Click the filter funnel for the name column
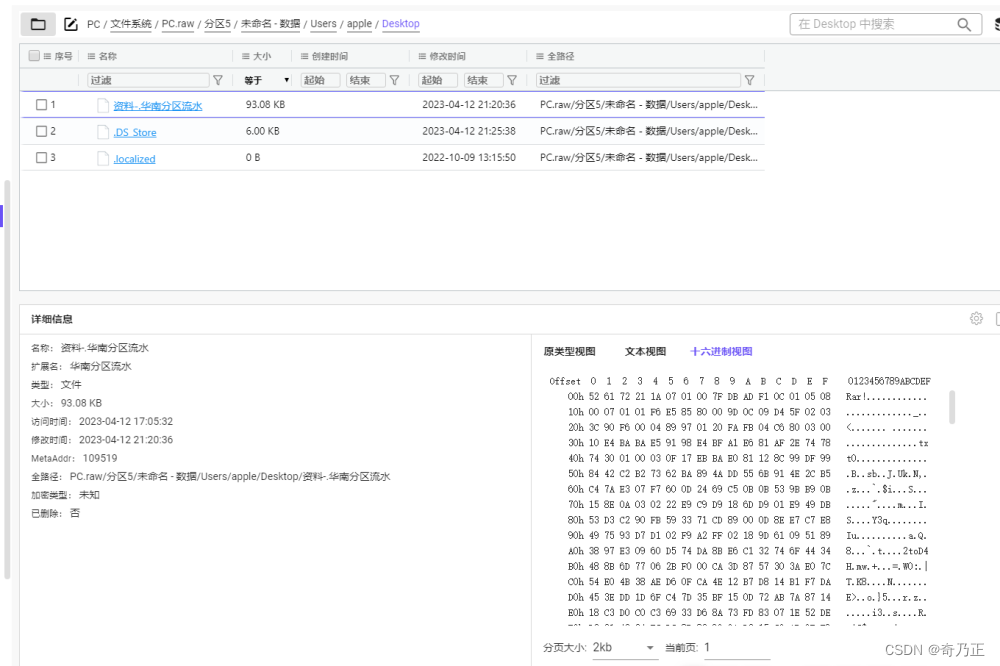 218,80
